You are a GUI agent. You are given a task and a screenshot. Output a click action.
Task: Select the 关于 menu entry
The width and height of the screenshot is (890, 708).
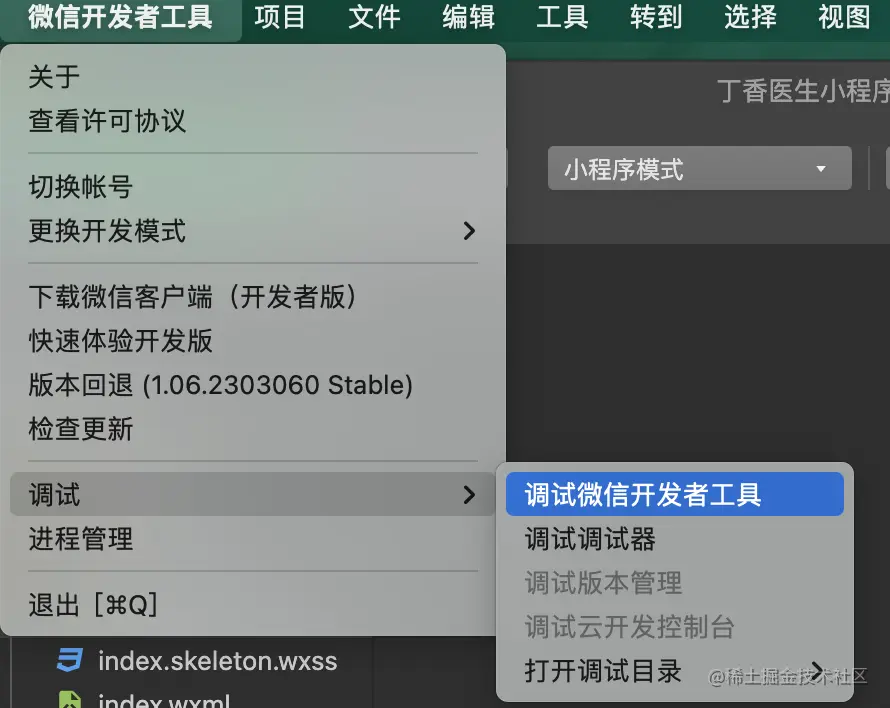point(253,77)
